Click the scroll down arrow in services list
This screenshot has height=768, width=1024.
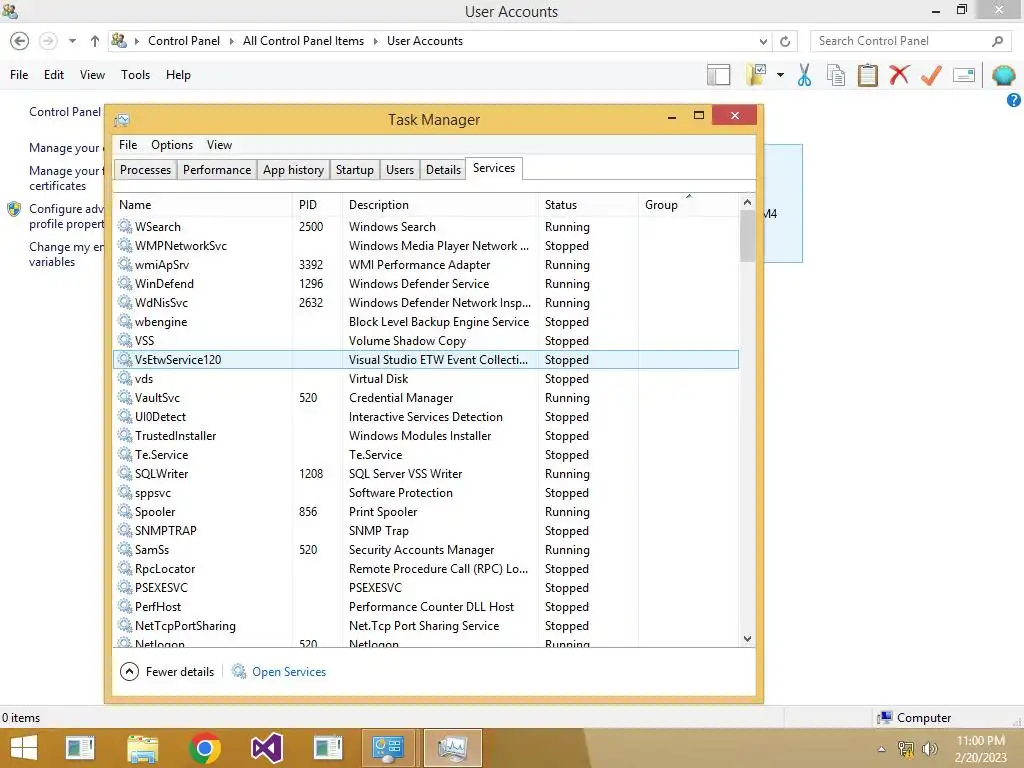747,639
